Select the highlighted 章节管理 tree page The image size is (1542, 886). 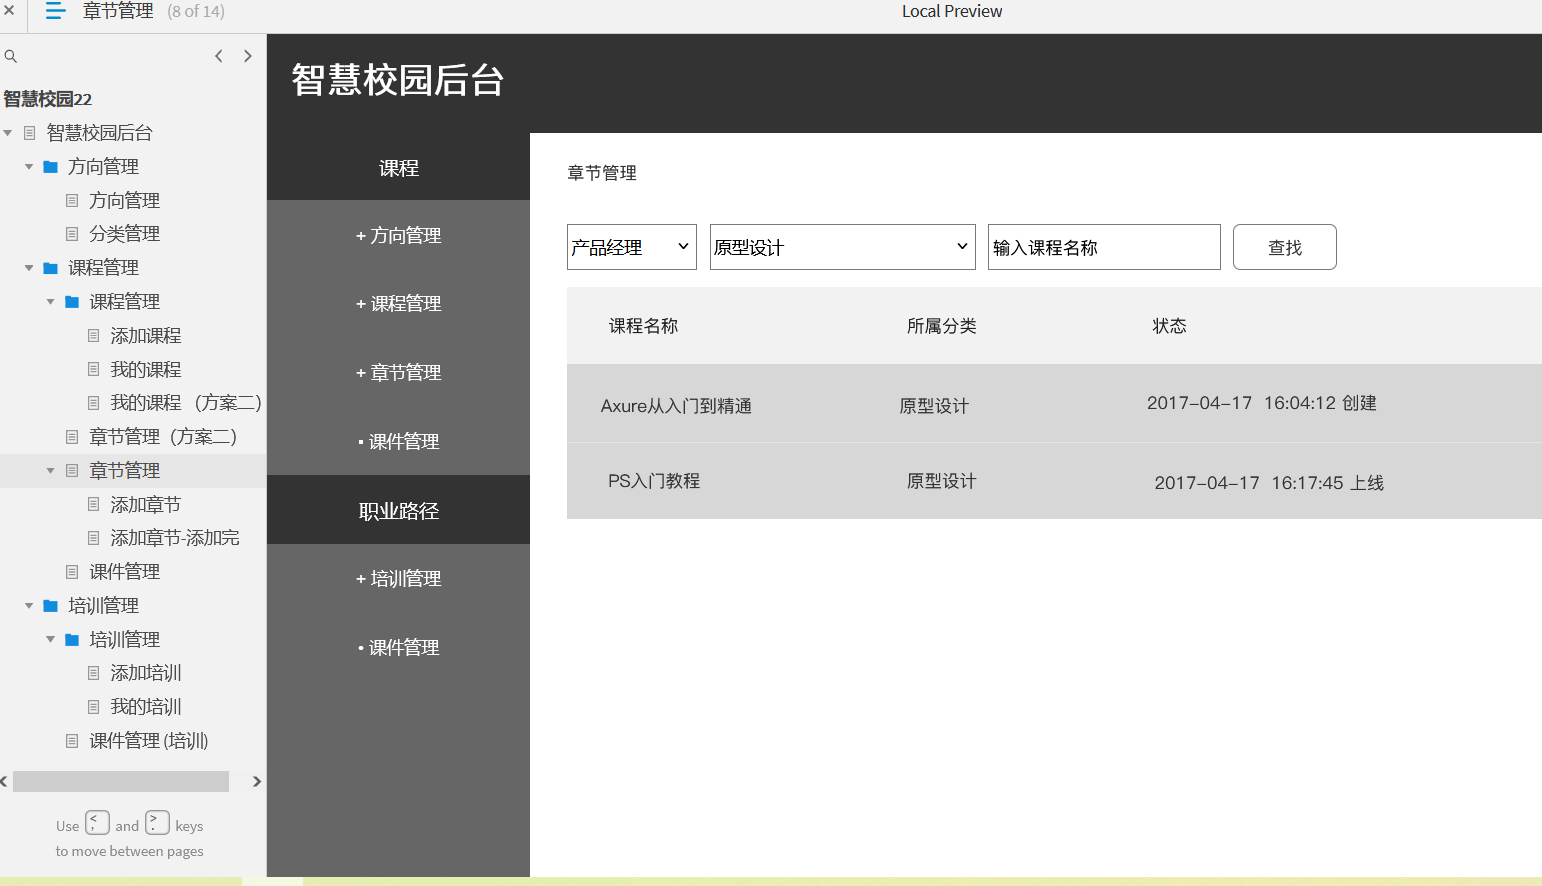point(124,471)
